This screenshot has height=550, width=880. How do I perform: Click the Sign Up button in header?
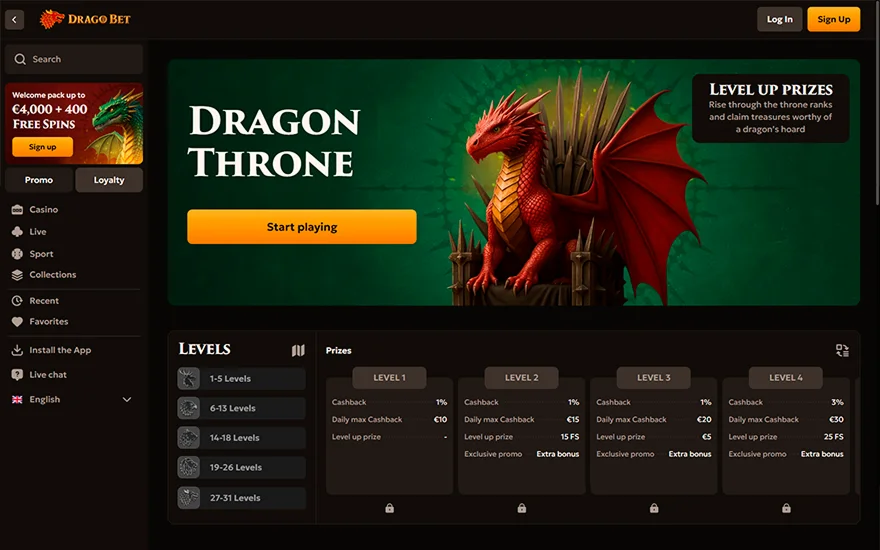coord(833,19)
